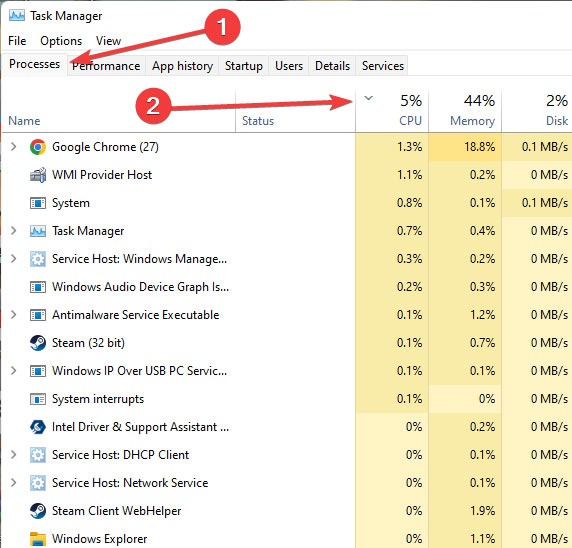Switch to the Details tab
Image resolution: width=572 pixels, height=548 pixels.
click(332, 66)
